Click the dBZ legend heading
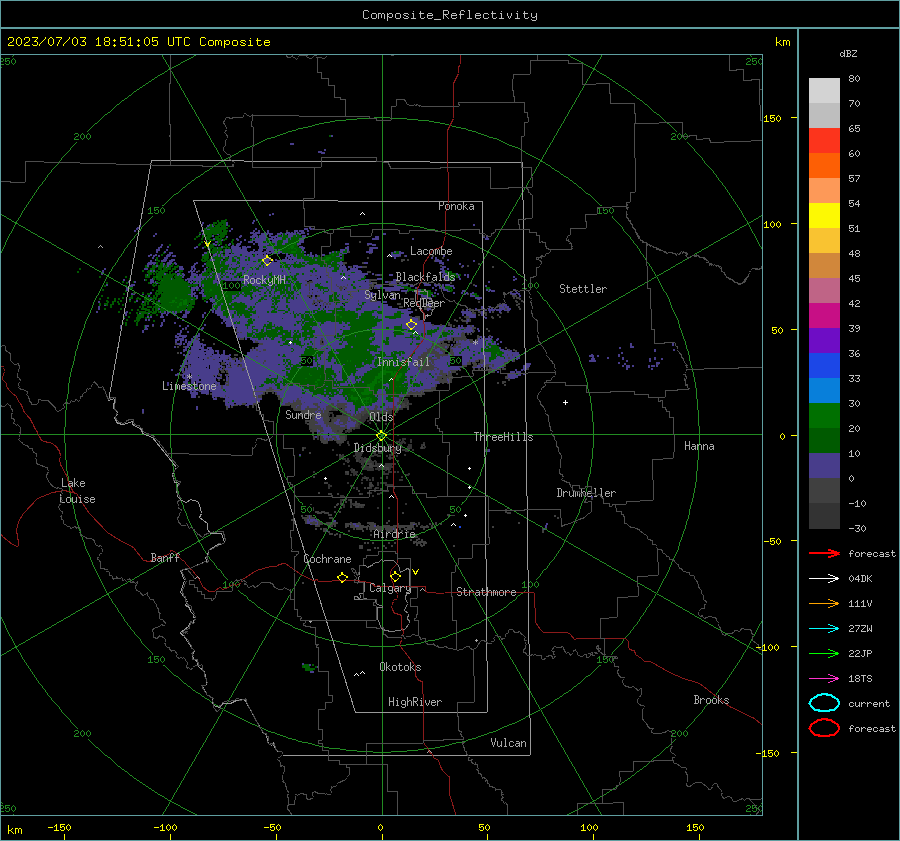Screen dimensions: 900x841 click(848, 53)
